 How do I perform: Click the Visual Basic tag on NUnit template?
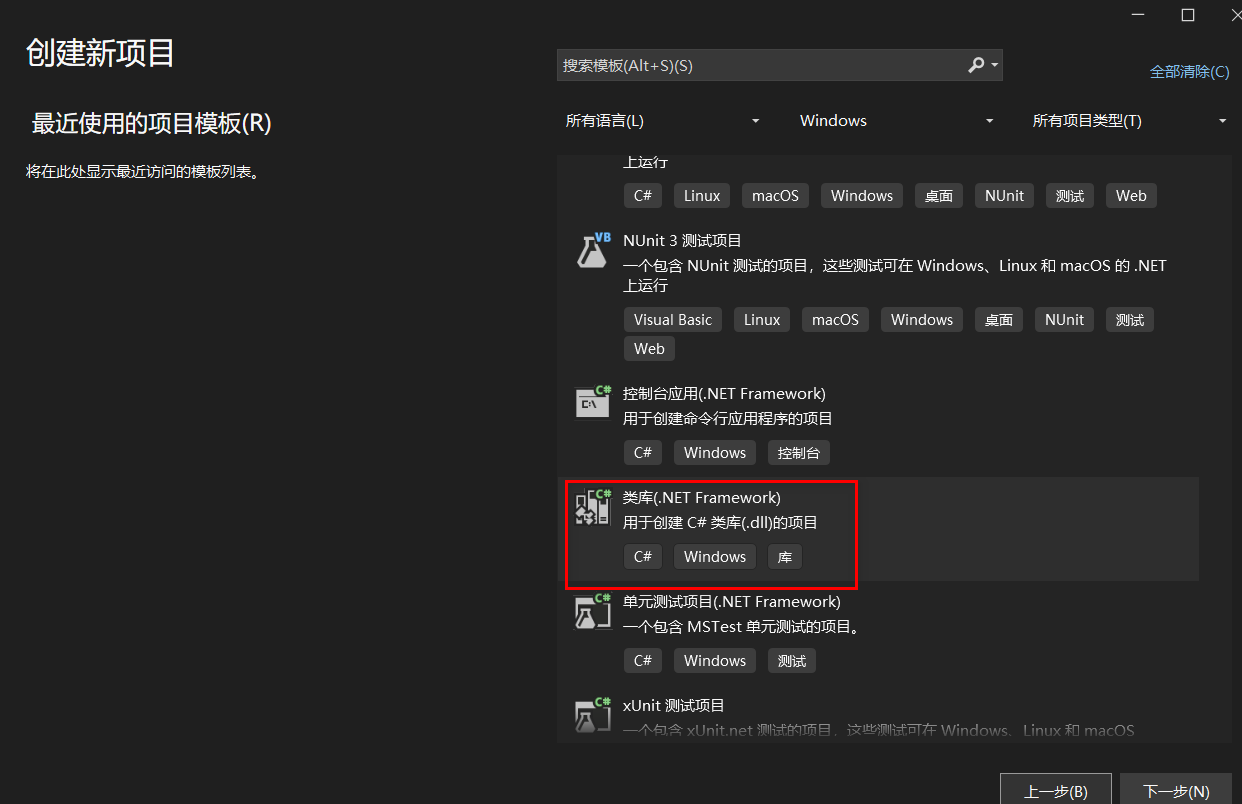tap(673, 320)
